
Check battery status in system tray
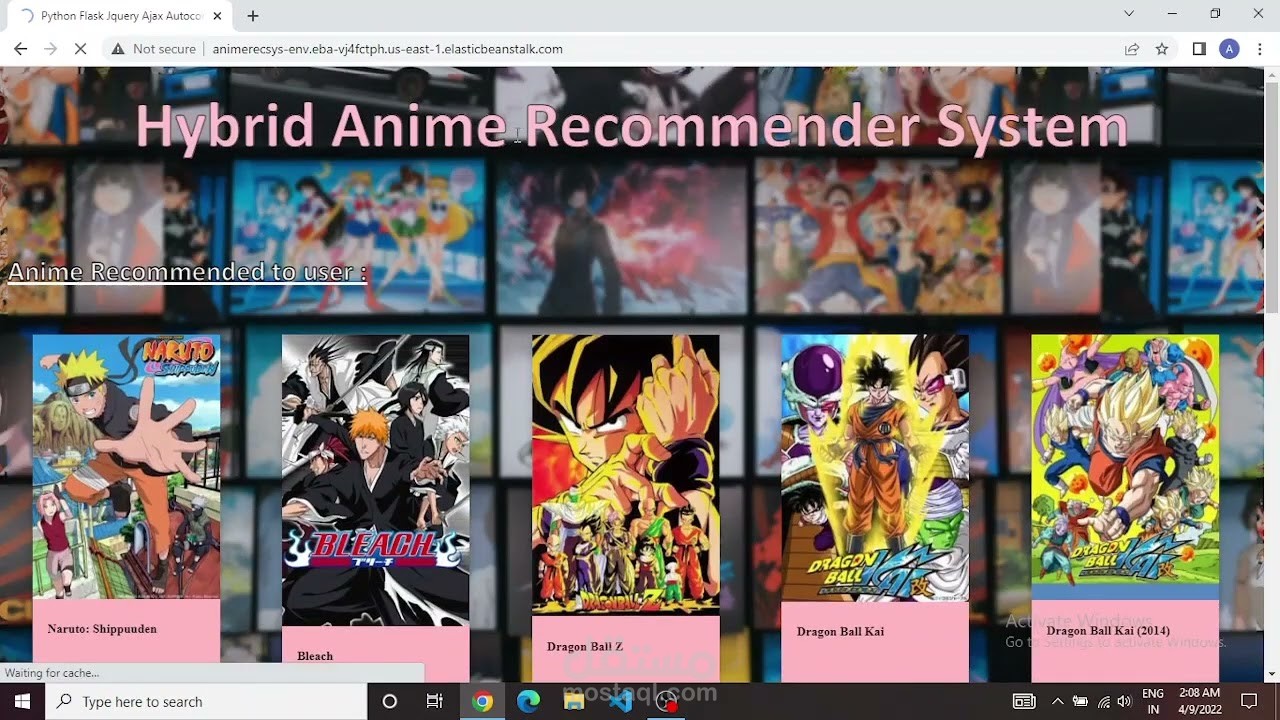click(1080, 701)
